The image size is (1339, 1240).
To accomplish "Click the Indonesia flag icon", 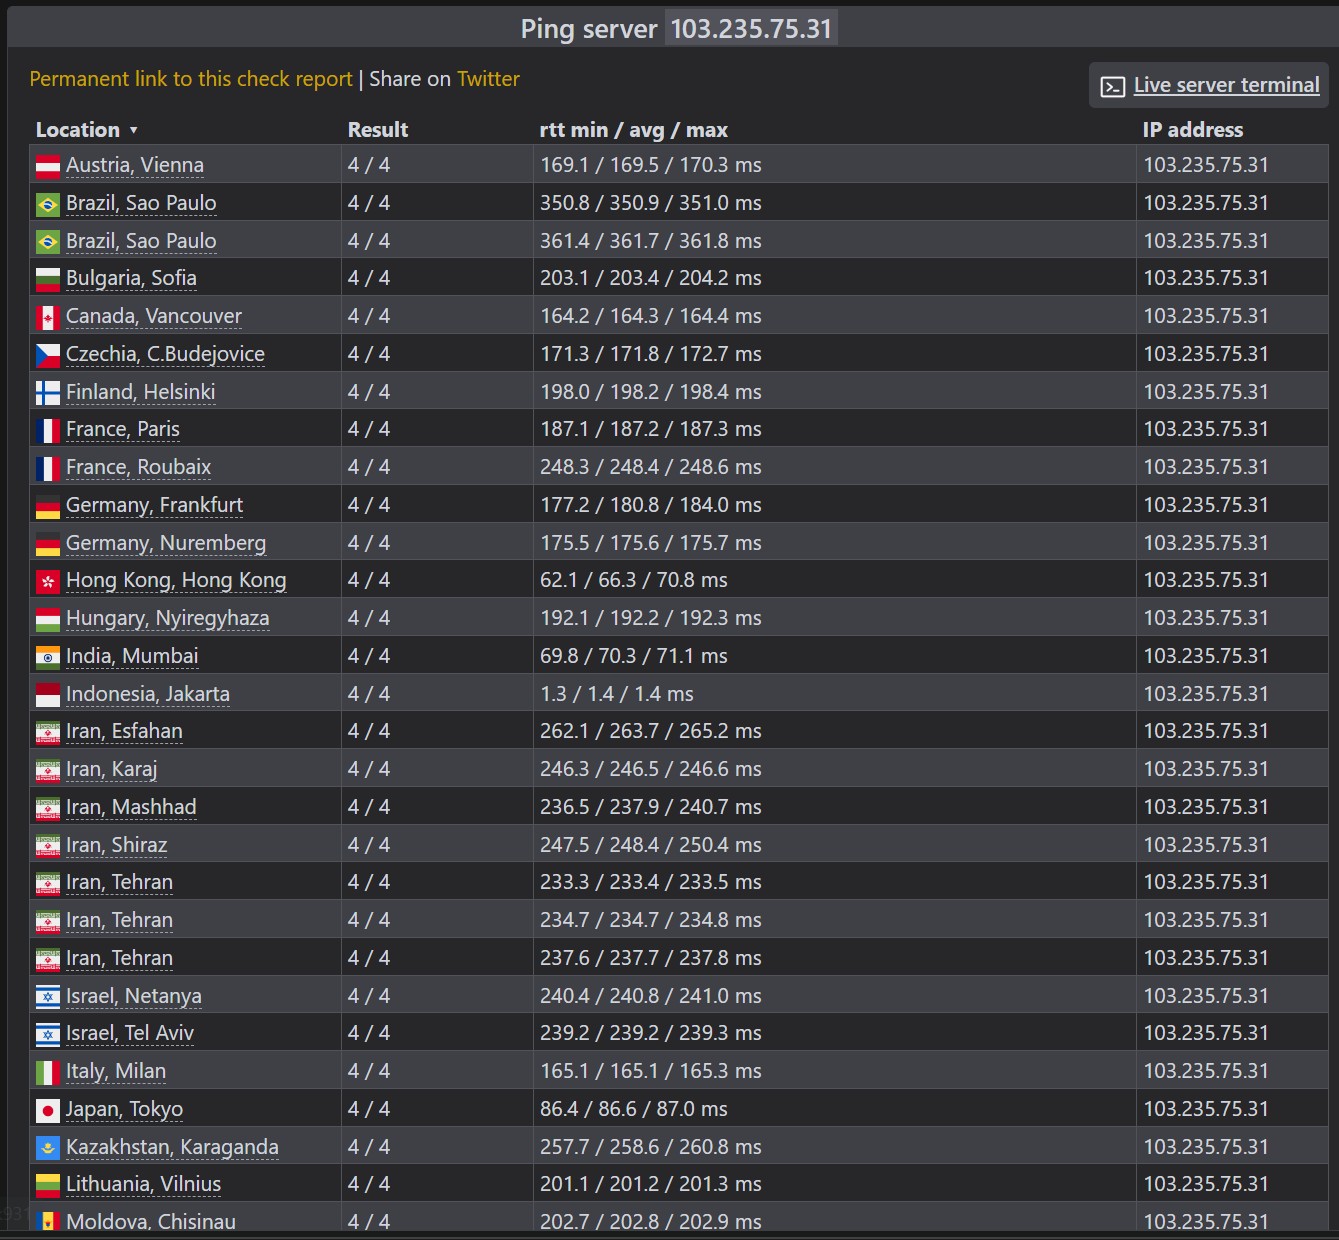I will pos(48,695).
